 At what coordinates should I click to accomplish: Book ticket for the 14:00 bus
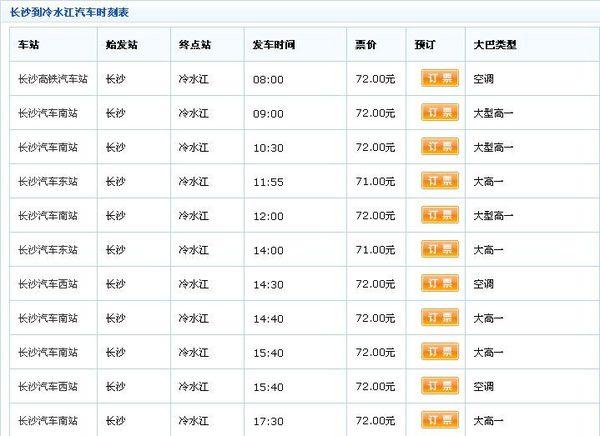coord(440,249)
